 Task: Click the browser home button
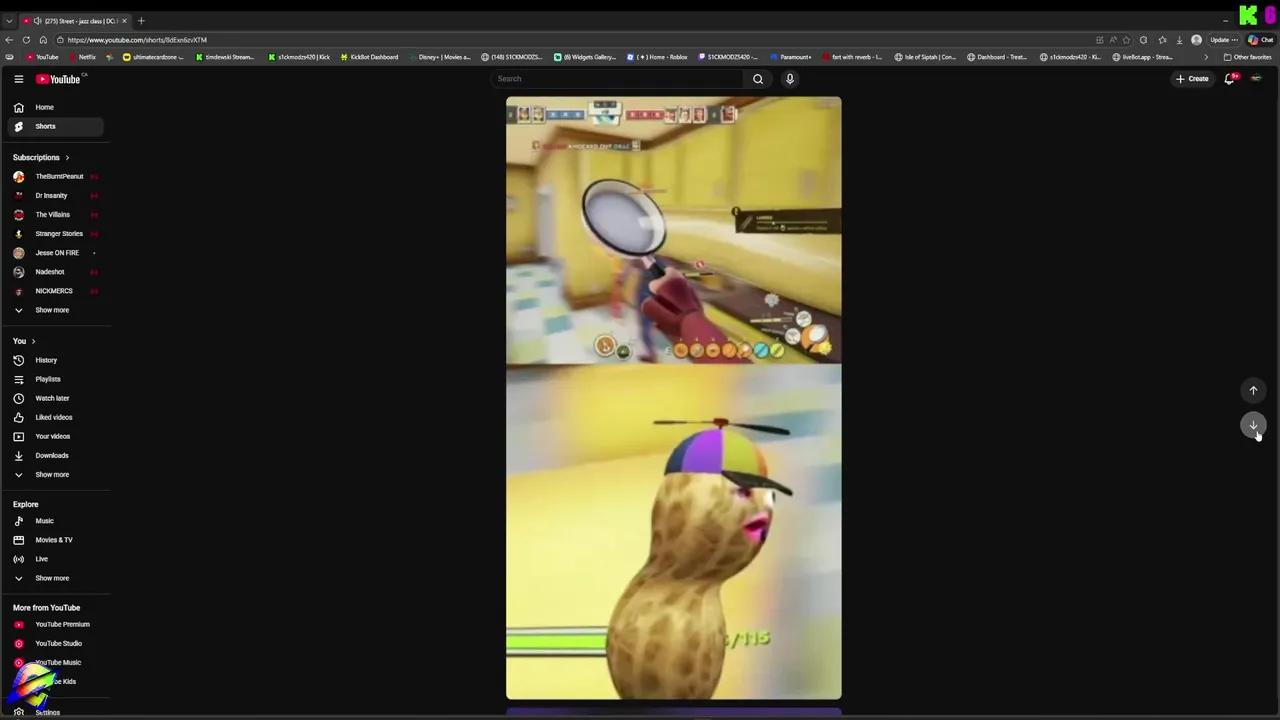click(x=42, y=40)
